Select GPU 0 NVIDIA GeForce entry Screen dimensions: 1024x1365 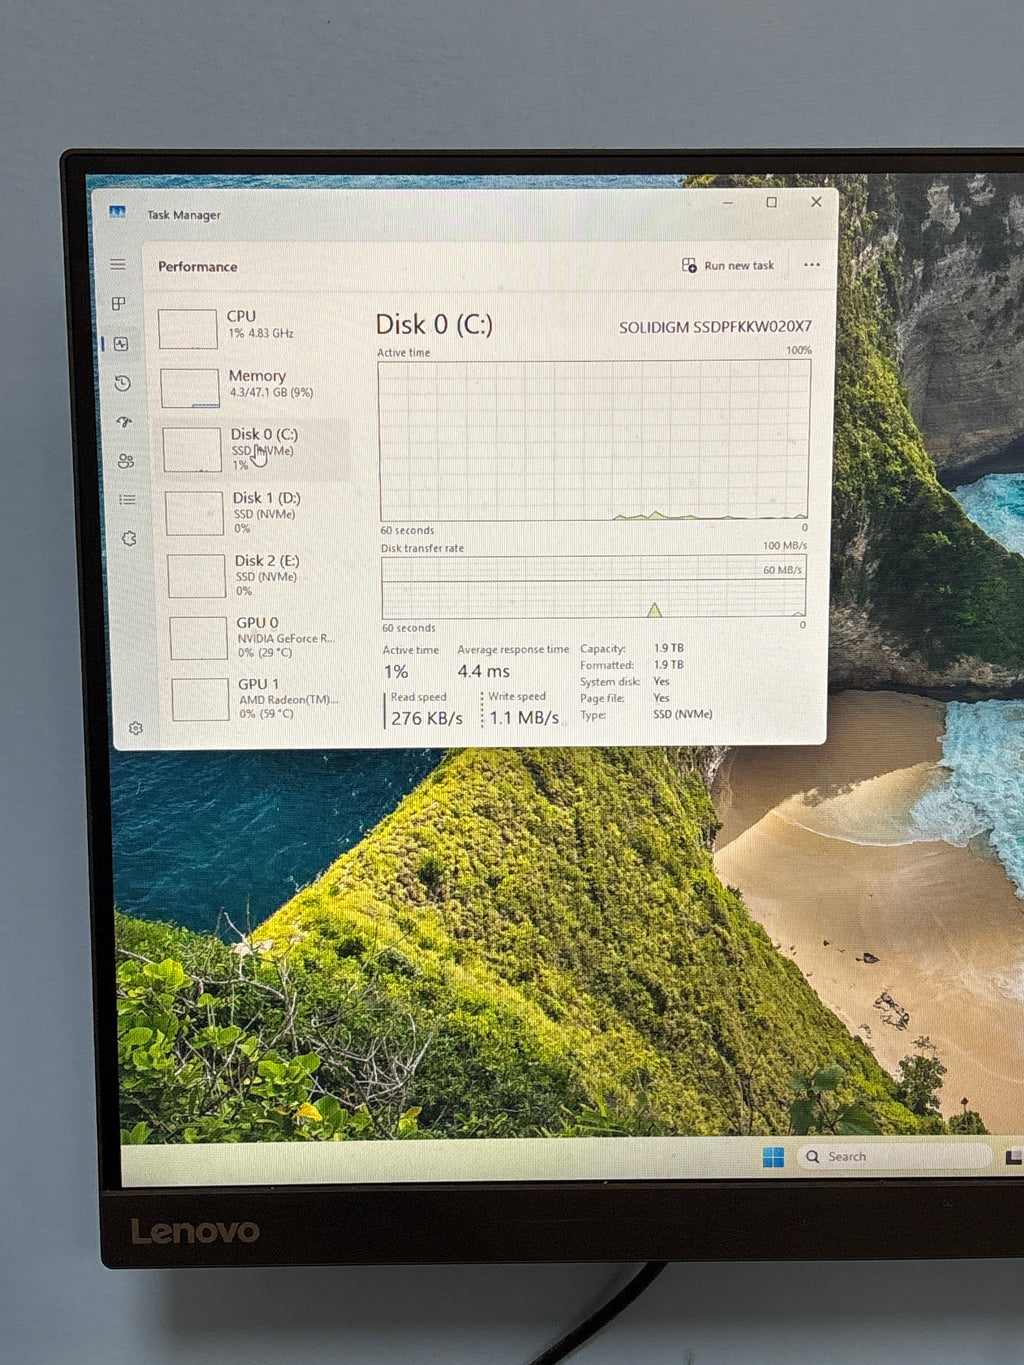(262, 637)
